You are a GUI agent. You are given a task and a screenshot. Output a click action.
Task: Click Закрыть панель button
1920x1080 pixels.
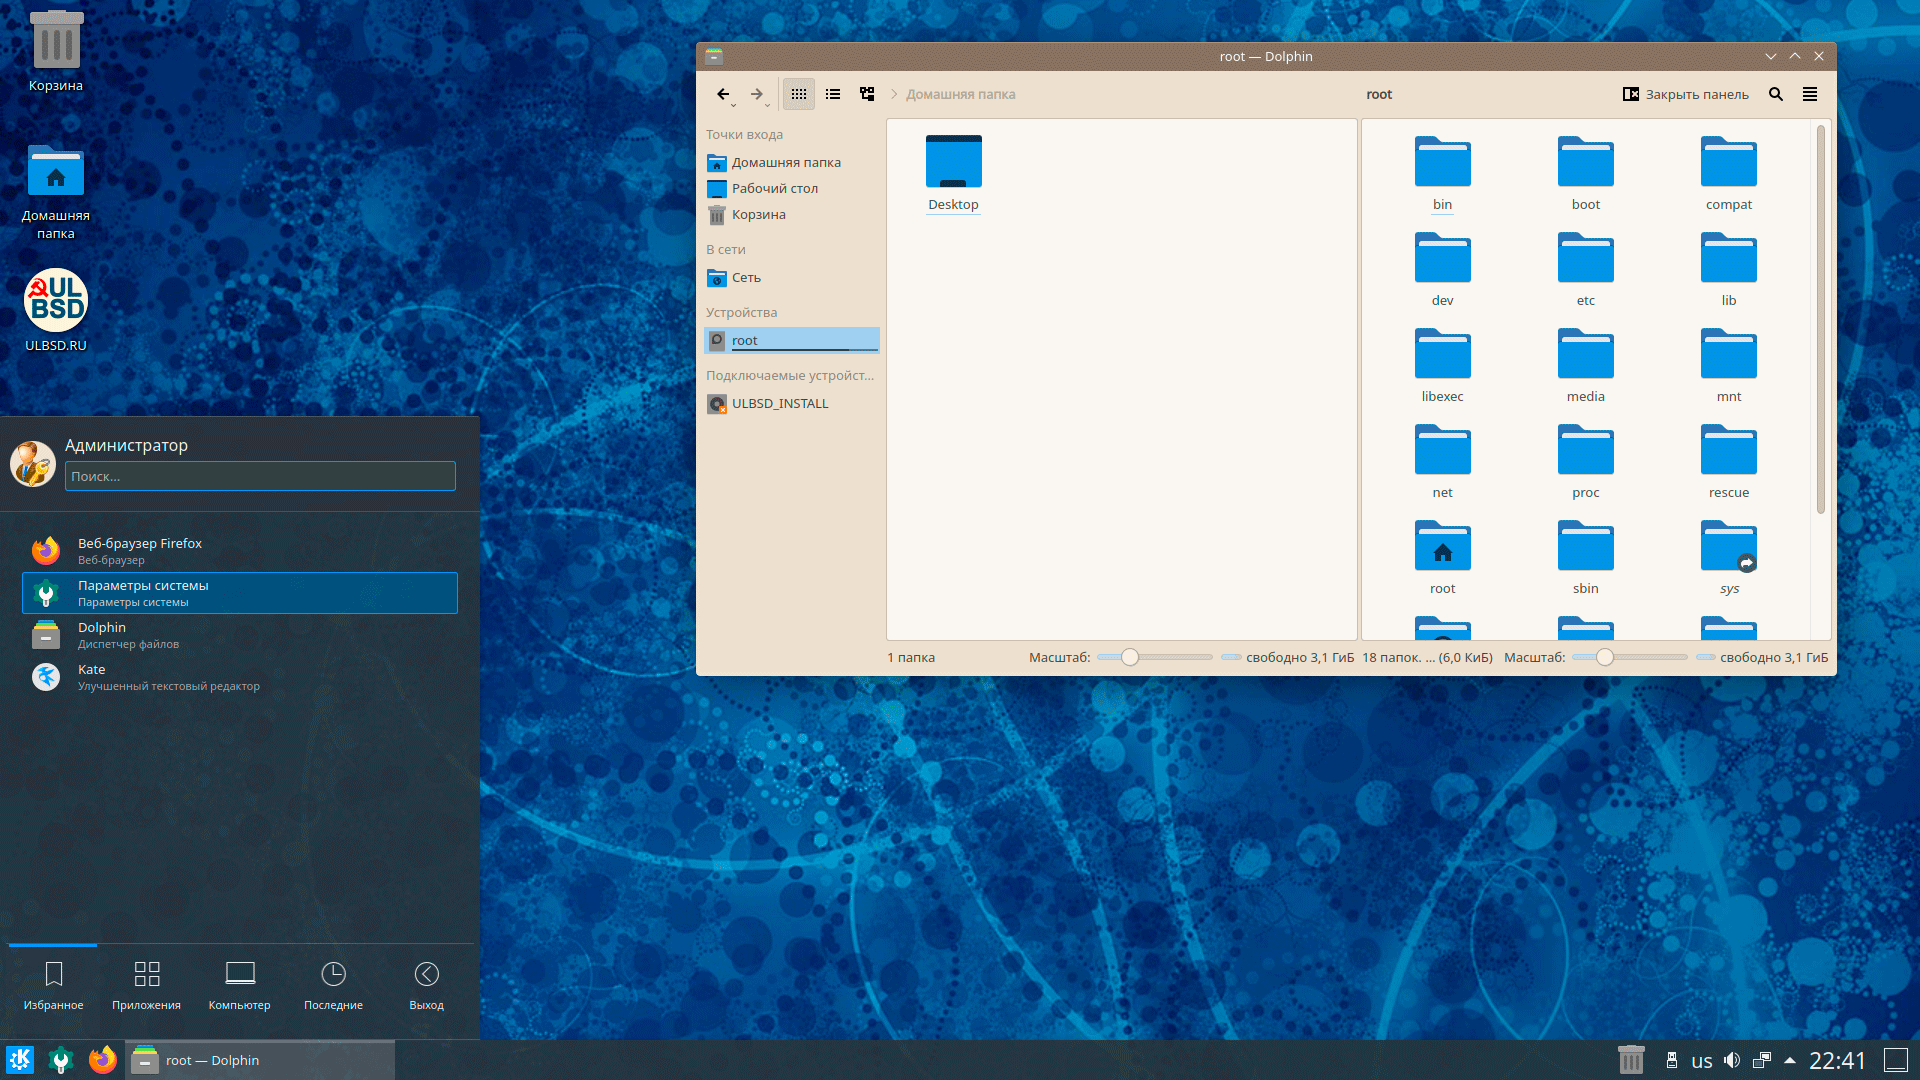click(1686, 94)
